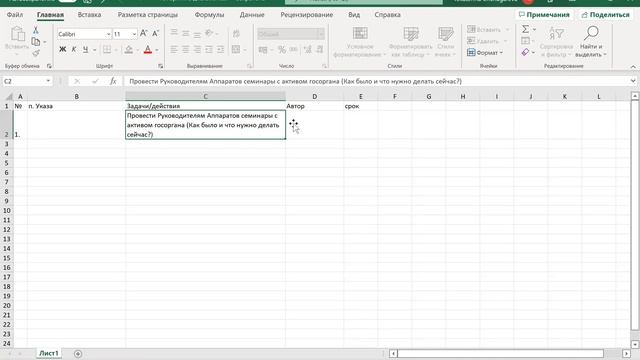This screenshot has width=640, height=360.
Task: Open Условное форматирование dropdown
Action: point(360,42)
